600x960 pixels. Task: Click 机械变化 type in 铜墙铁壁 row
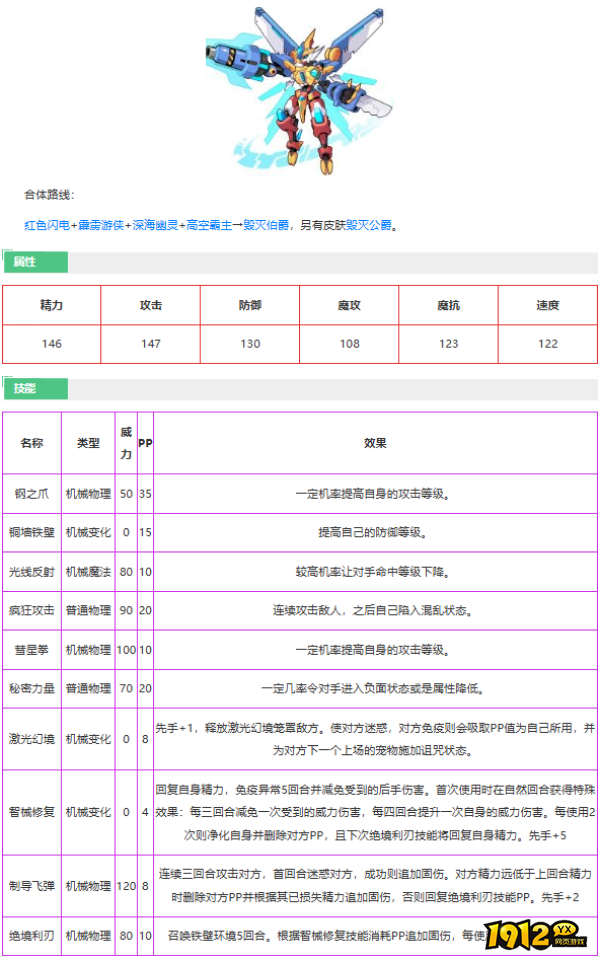coord(88,533)
